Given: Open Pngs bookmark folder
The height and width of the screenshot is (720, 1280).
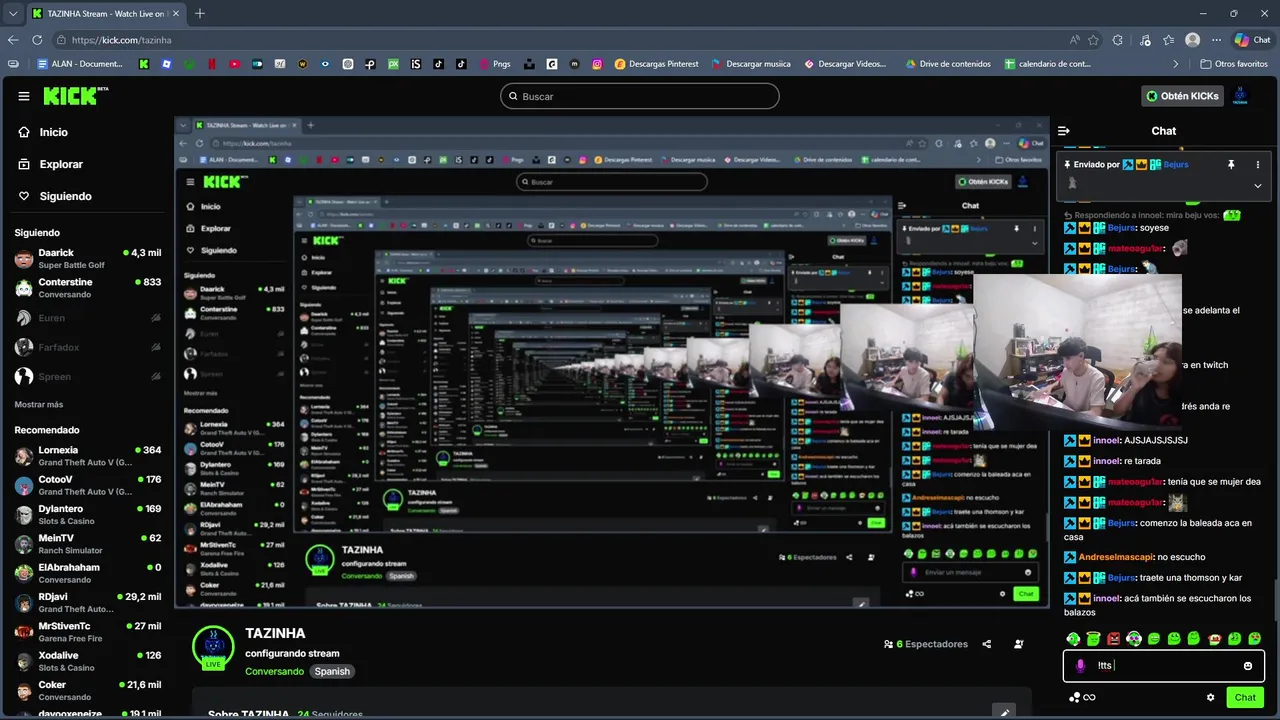Looking at the screenshot, I should tap(495, 64).
